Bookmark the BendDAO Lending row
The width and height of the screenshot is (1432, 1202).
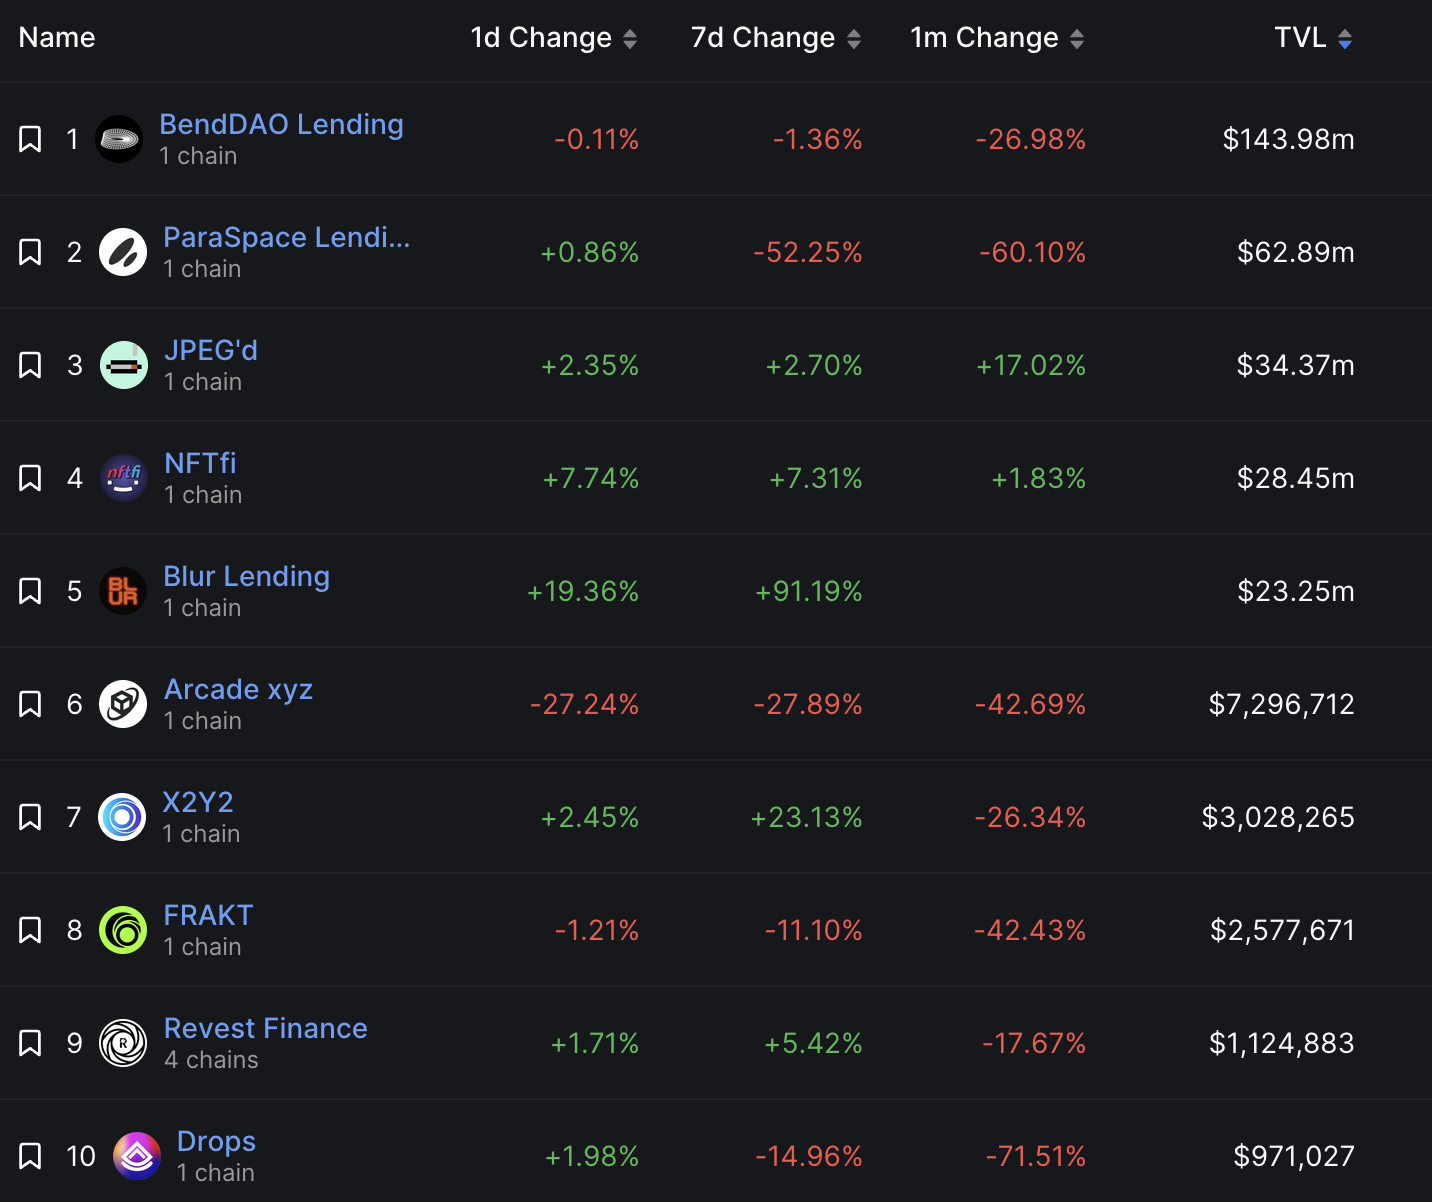tap(30, 139)
